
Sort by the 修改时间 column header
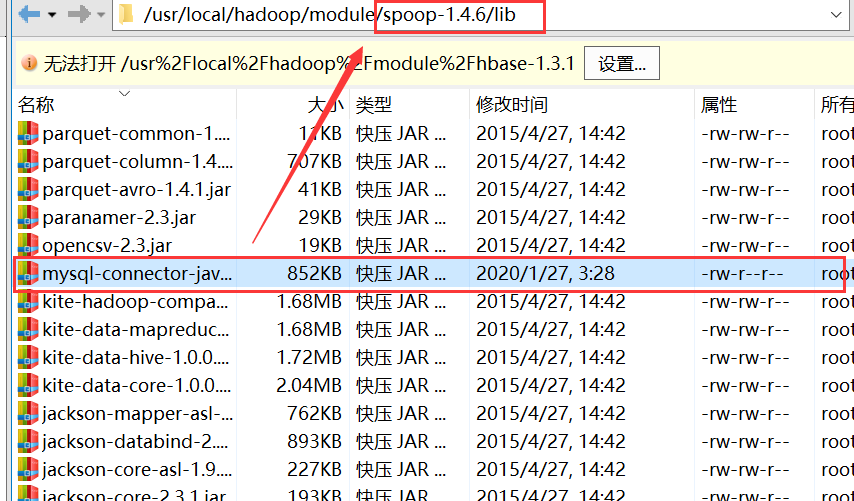point(512,104)
